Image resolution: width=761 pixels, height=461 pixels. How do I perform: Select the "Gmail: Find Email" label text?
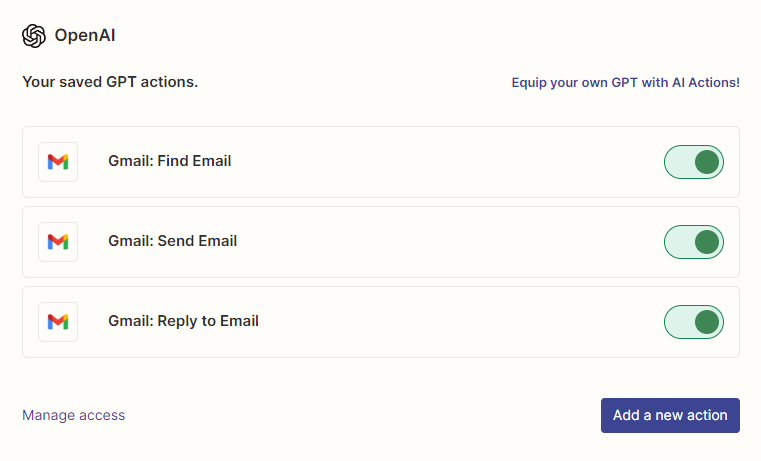170,161
